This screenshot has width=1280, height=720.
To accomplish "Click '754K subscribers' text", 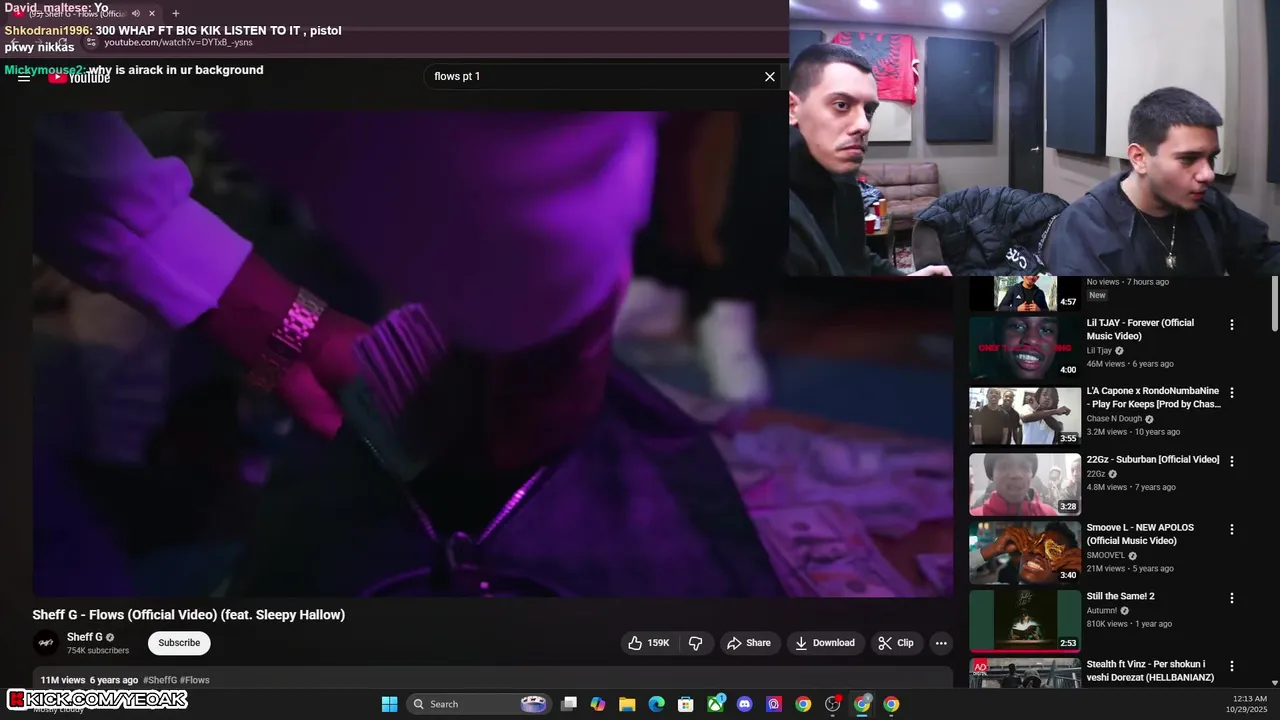I will click(x=98, y=651).
